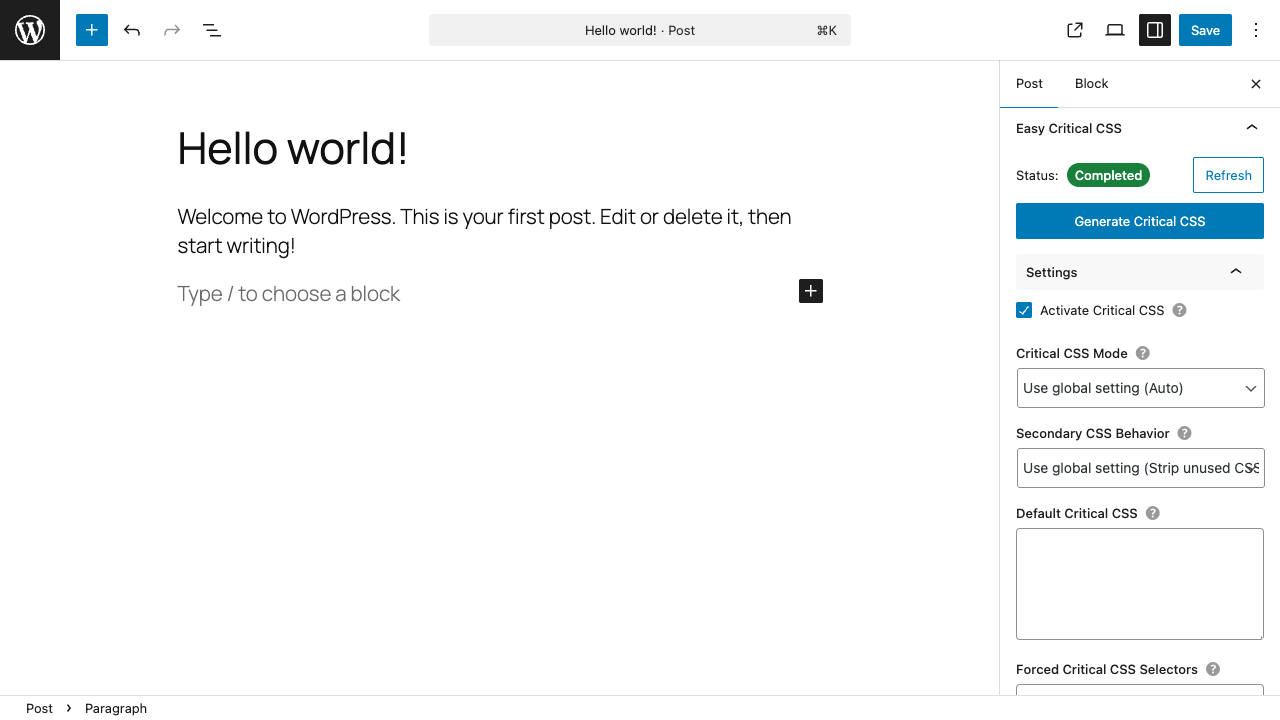The height and width of the screenshot is (720, 1280).
Task: Add a block using the canvas plus button
Action: click(x=810, y=291)
